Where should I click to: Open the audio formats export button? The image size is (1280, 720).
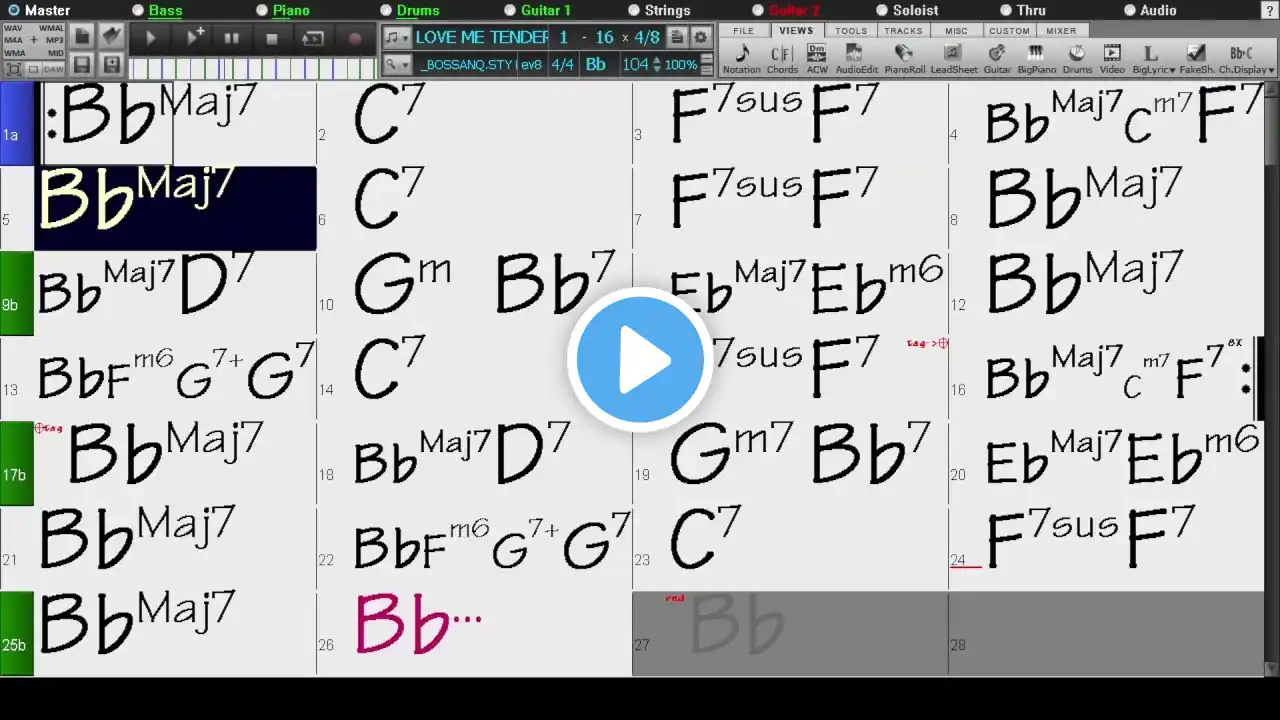tap(34, 41)
